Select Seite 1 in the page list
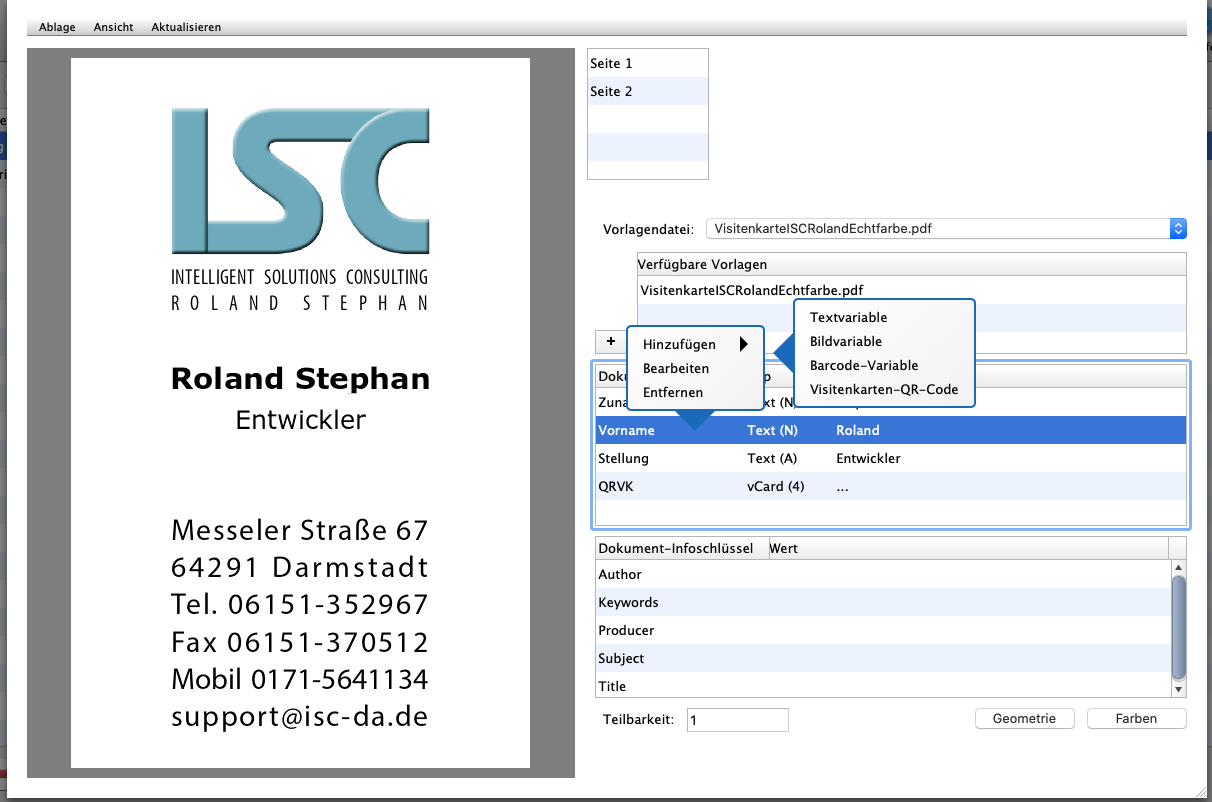The height and width of the screenshot is (802, 1212). [x=647, y=63]
